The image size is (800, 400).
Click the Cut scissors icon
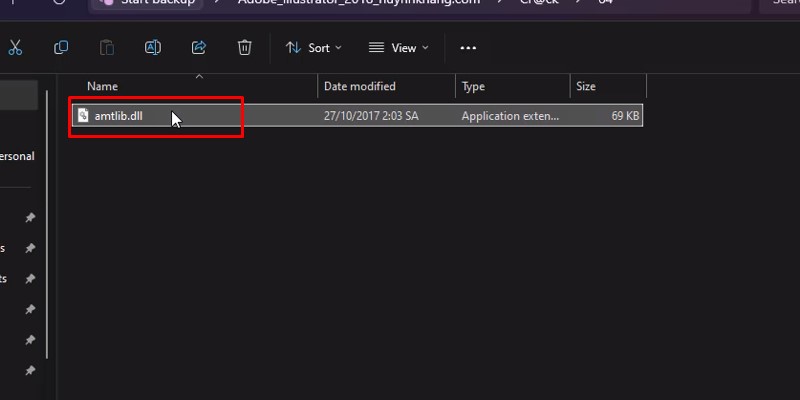[15, 48]
